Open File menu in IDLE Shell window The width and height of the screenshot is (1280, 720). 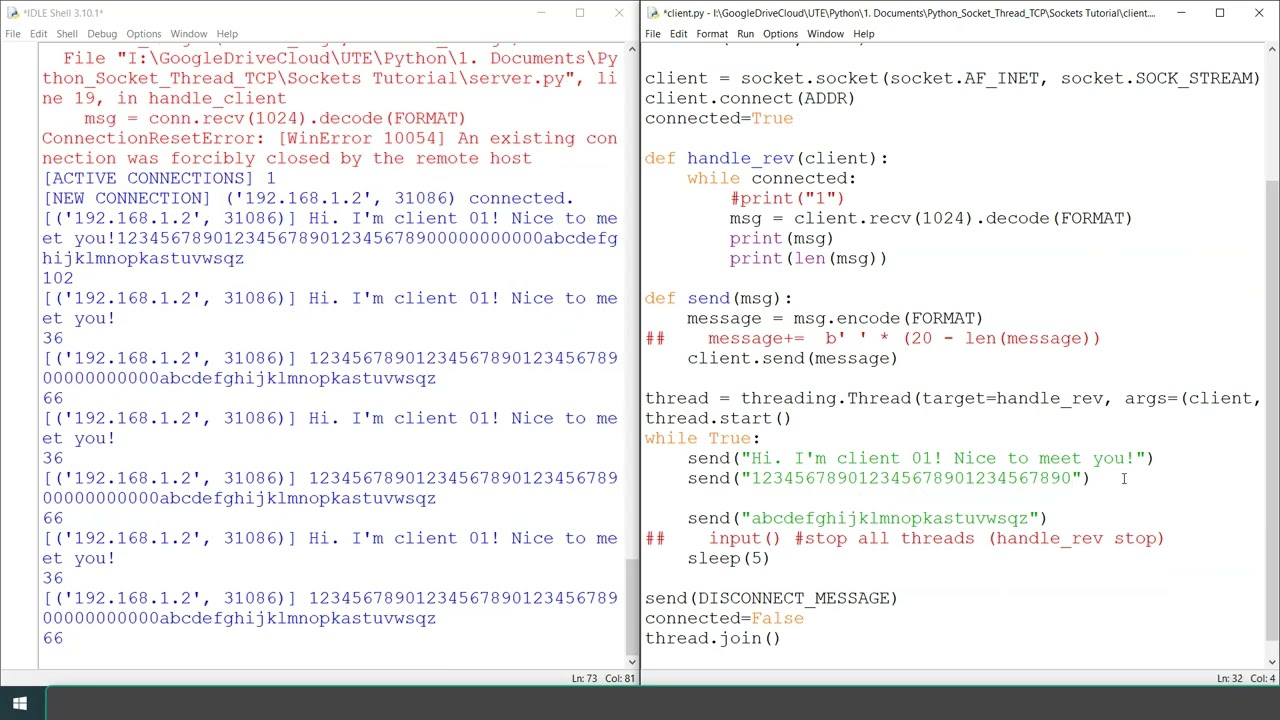point(13,34)
